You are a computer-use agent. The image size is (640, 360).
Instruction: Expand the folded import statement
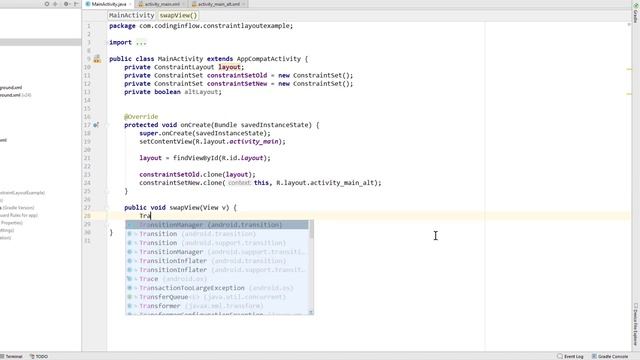(141, 42)
